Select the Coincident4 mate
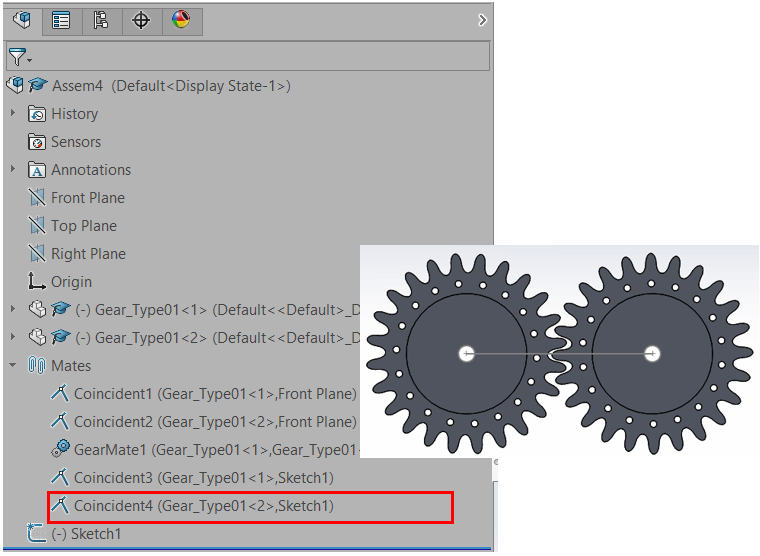The image size is (760, 556). click(204, 506)
